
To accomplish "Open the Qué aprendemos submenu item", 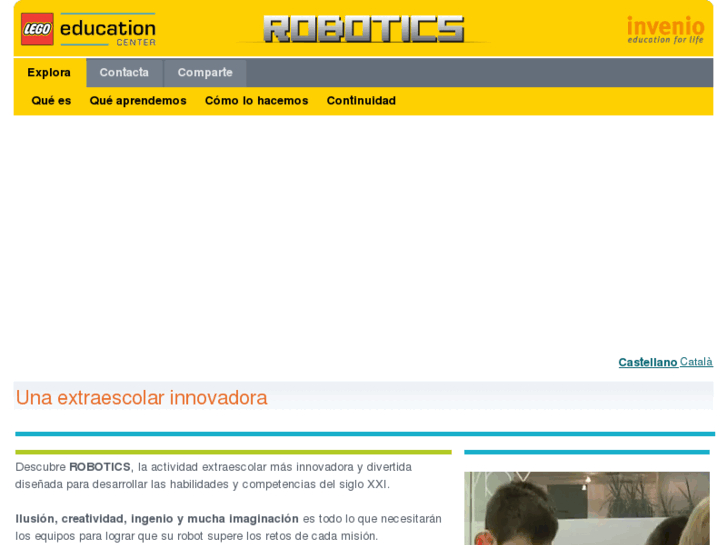I will (x=138, y=101).
